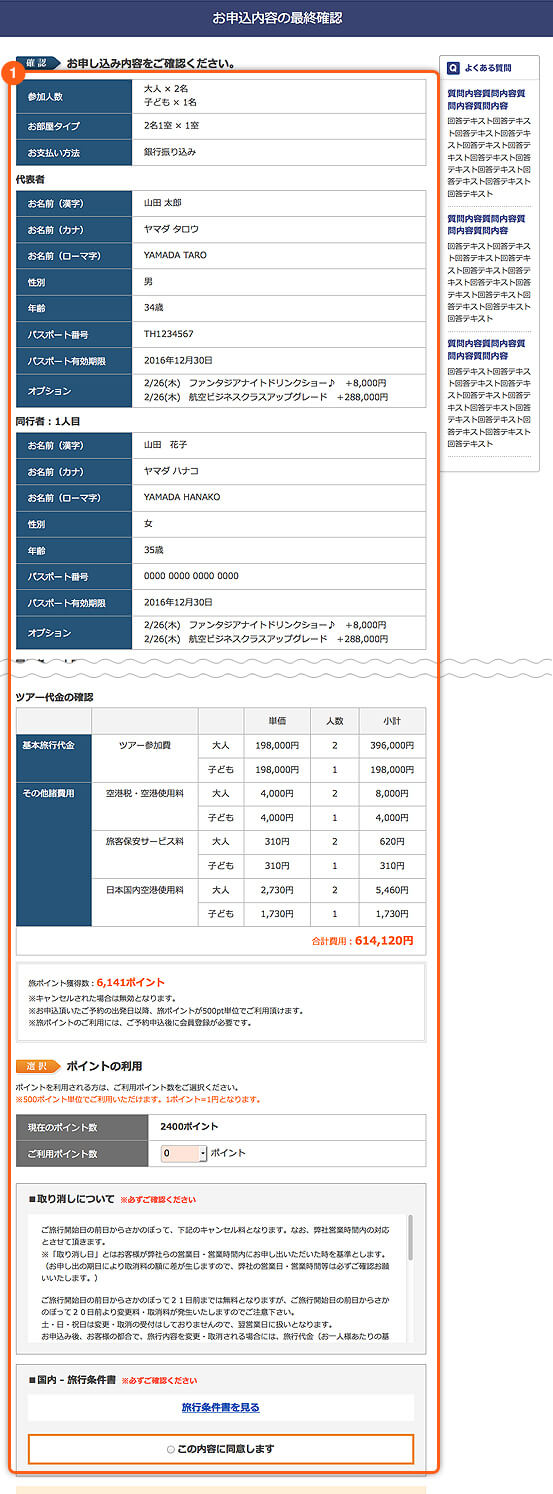Screen dimensions: 553x1494
Task: Click the page title お申込内容の最終確認
Action: [x=277, y=18]
